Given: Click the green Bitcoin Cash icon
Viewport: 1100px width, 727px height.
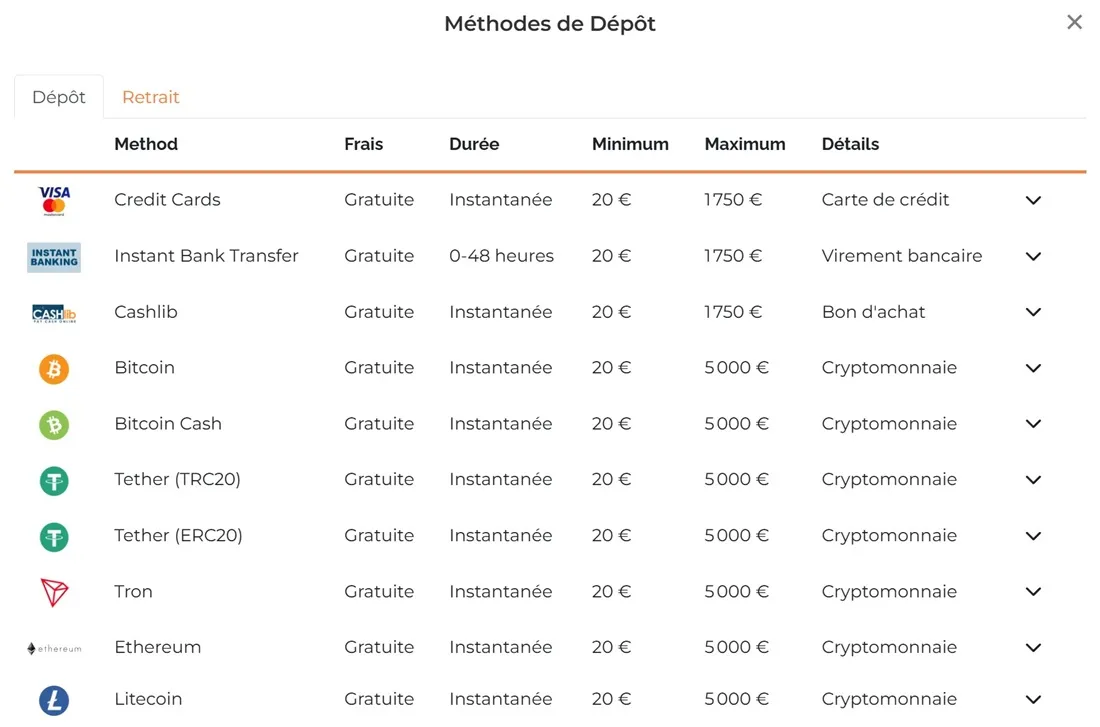Looking at the screenshot, I should (x=54, y=425).
